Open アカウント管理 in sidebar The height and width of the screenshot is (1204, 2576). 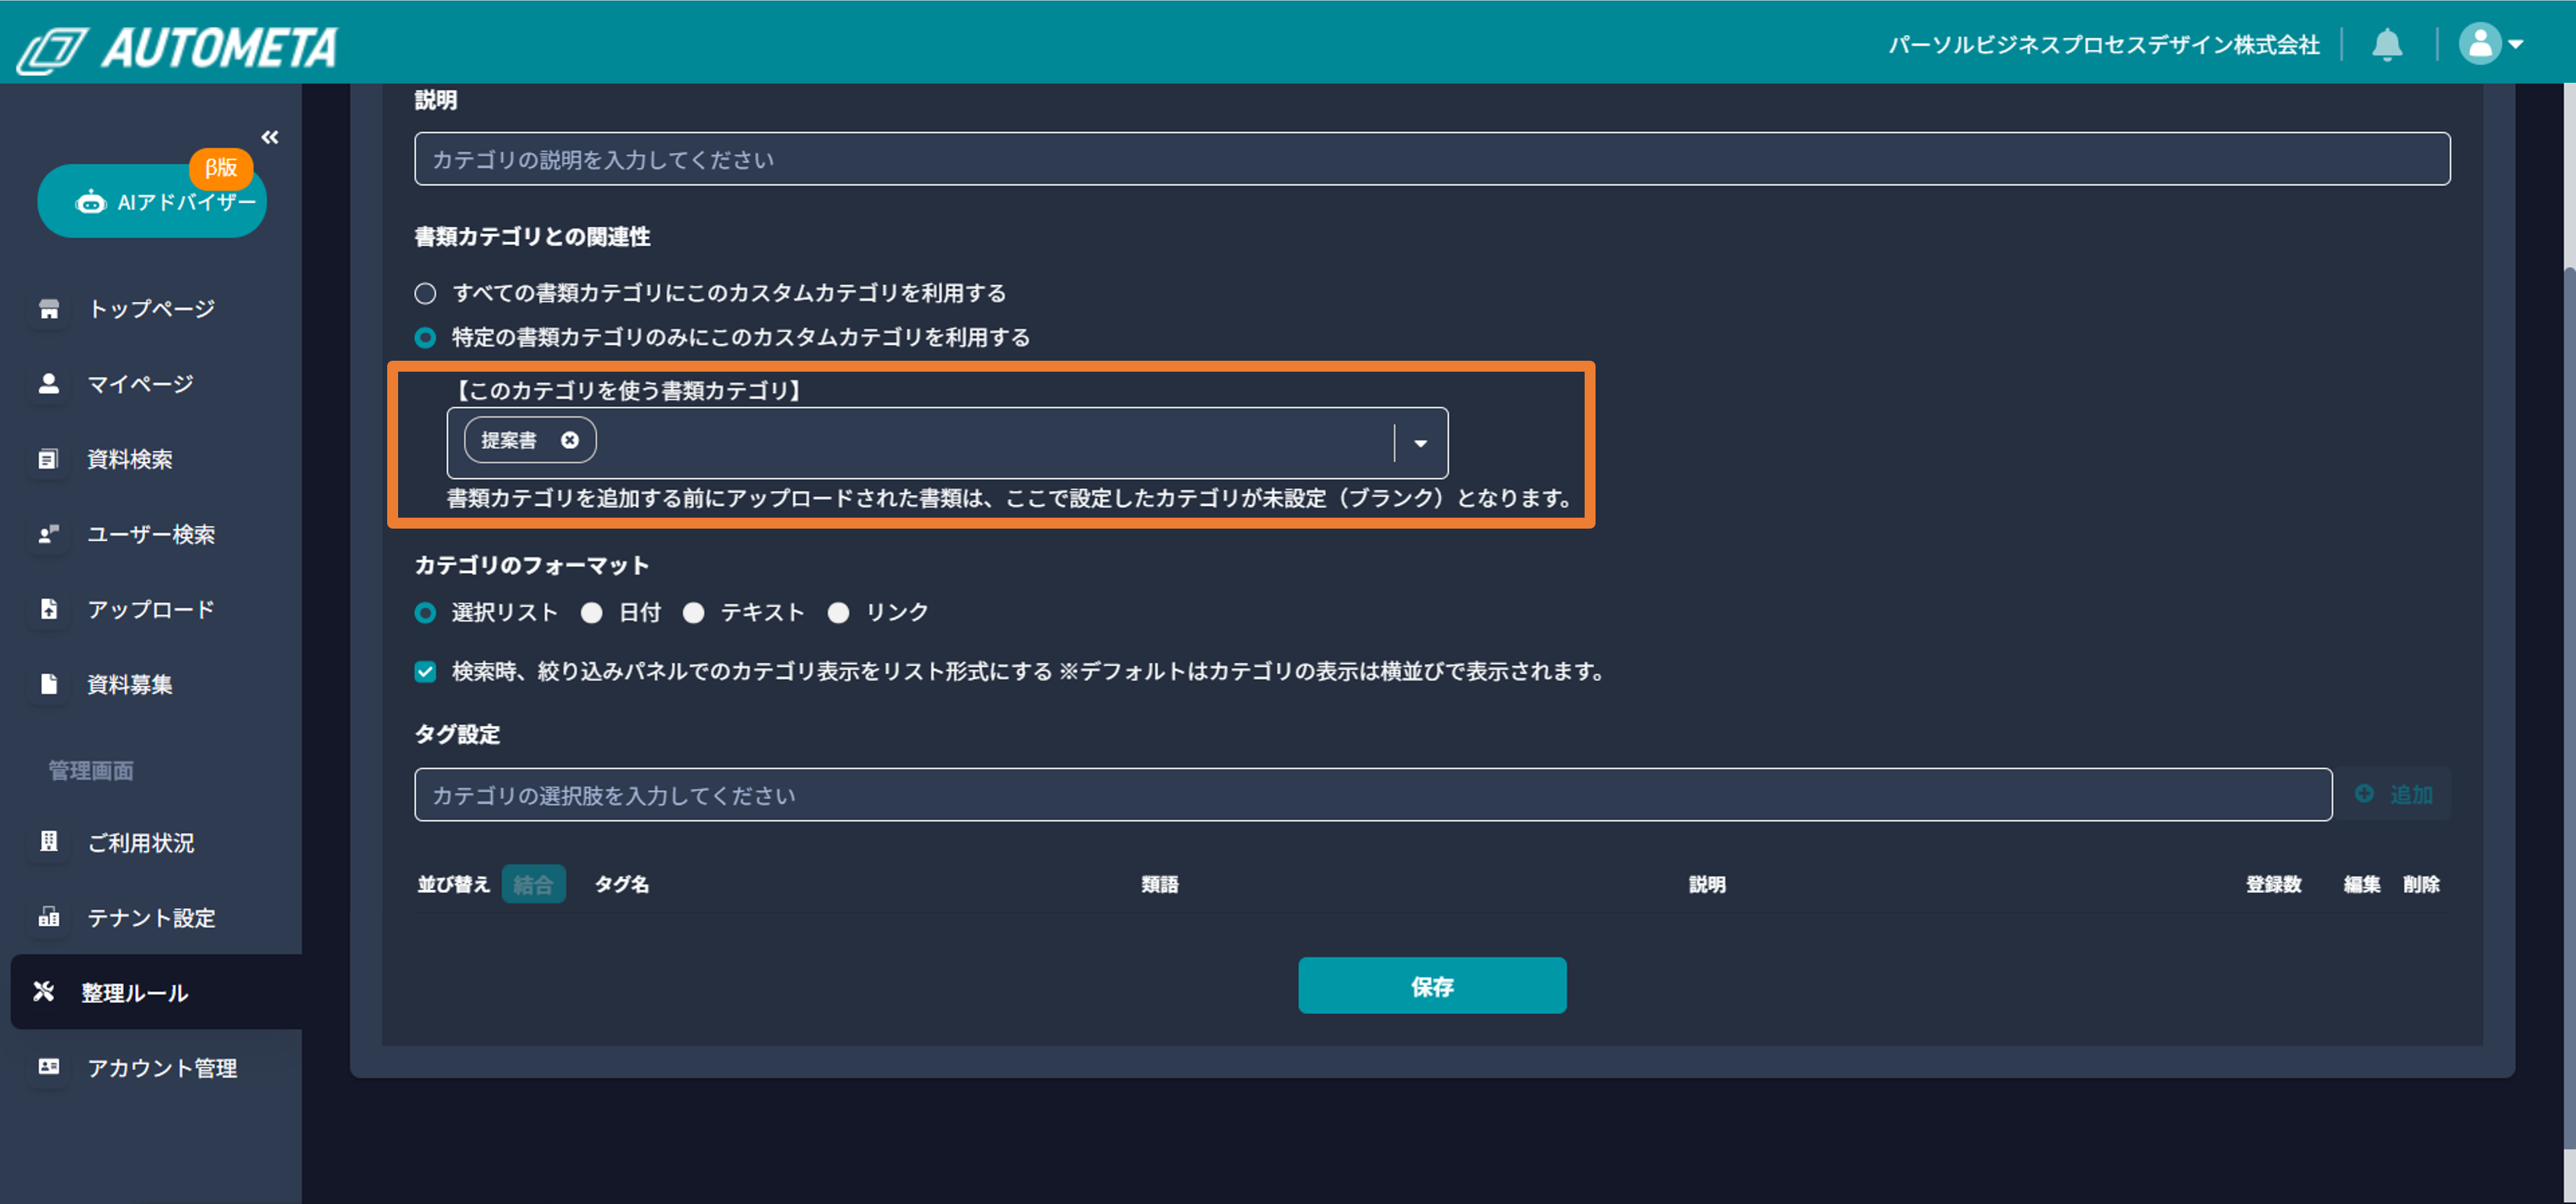[162, 1067]
